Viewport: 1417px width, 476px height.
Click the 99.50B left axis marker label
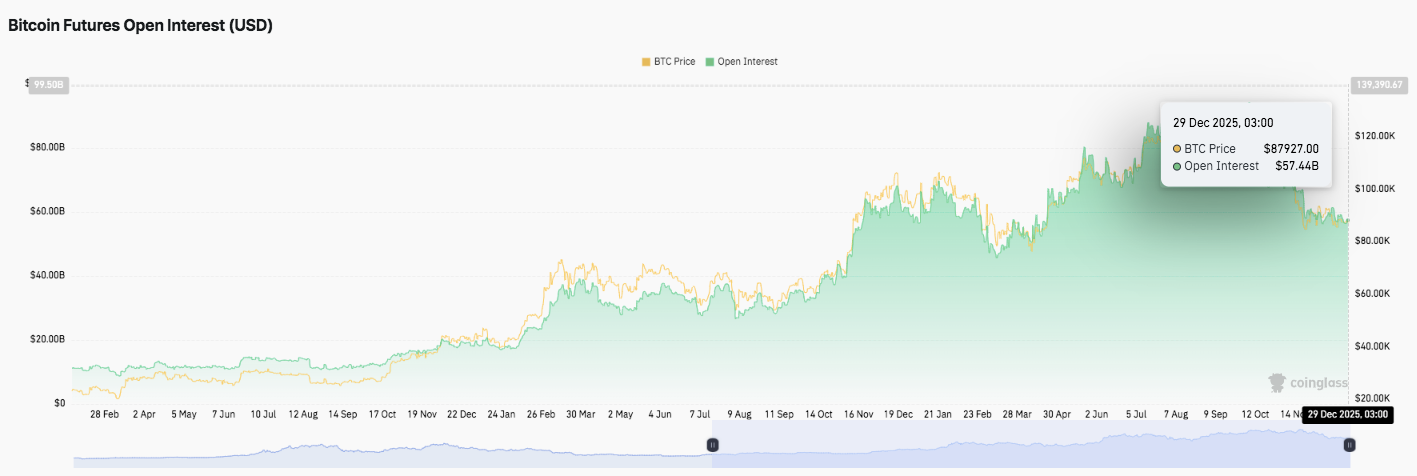coord(48,85)
